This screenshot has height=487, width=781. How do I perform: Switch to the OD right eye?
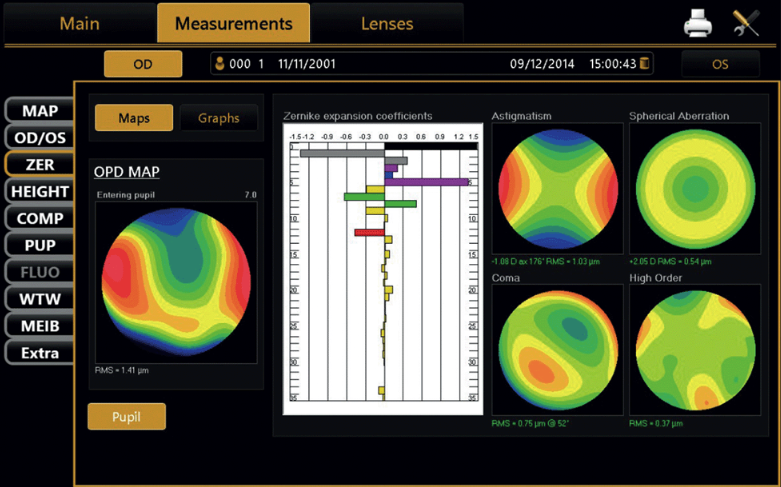[143, 64]
